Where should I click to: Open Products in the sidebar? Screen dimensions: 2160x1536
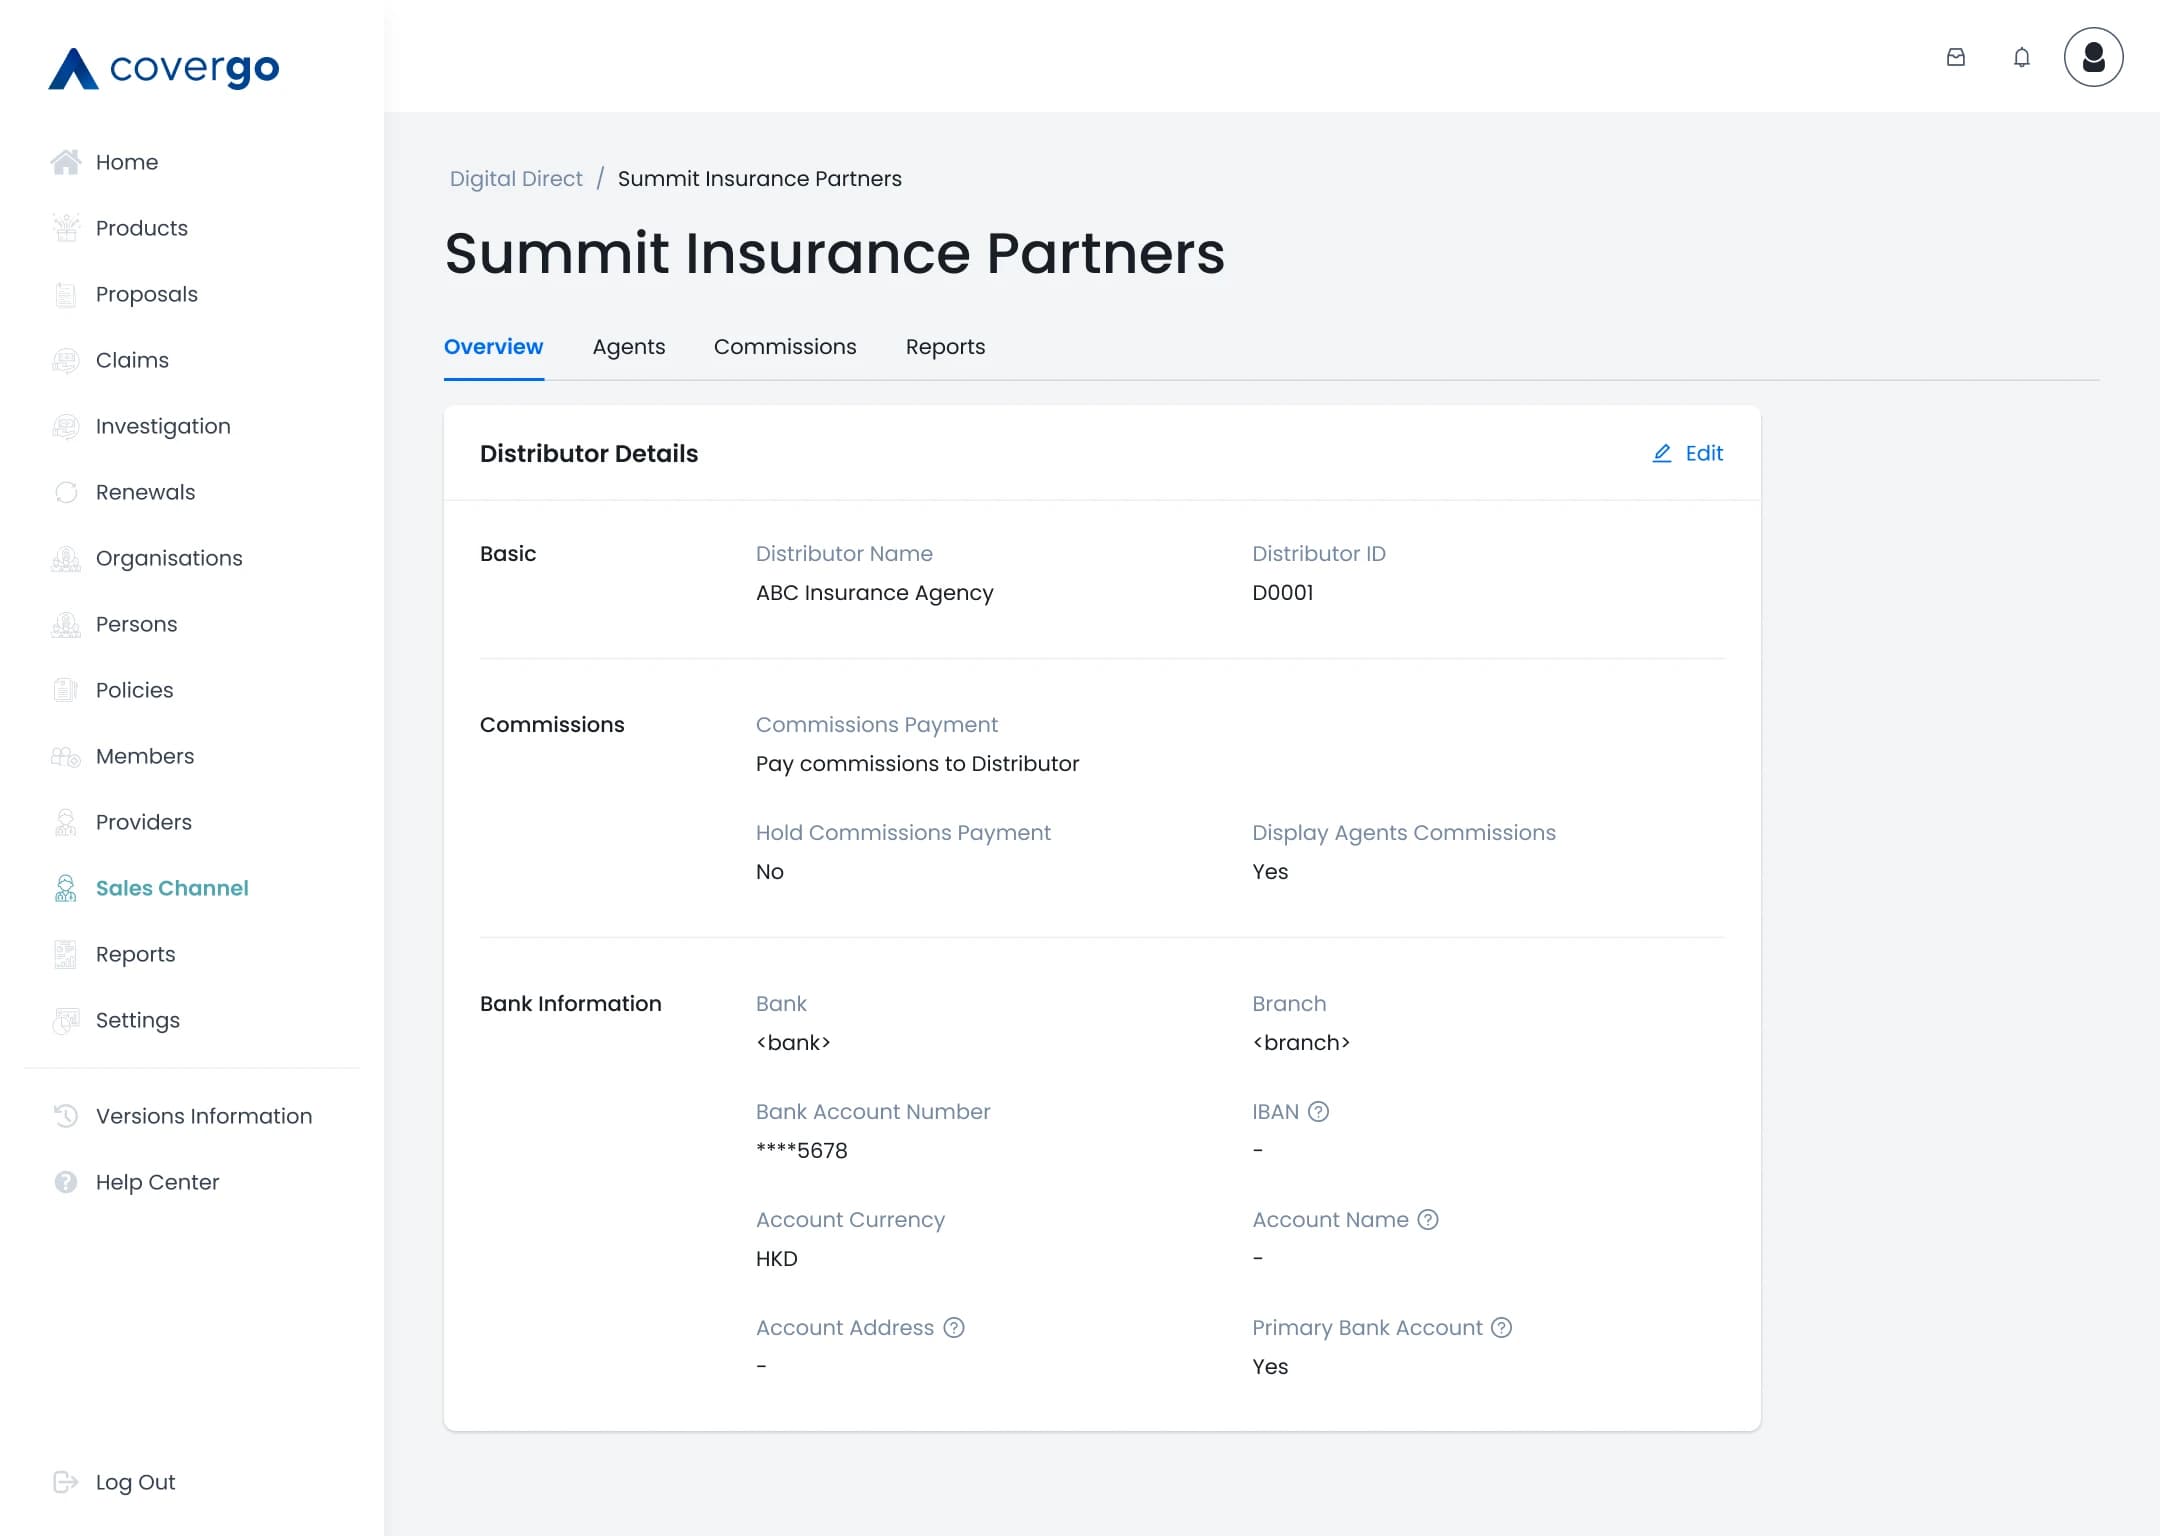[142, 228]
